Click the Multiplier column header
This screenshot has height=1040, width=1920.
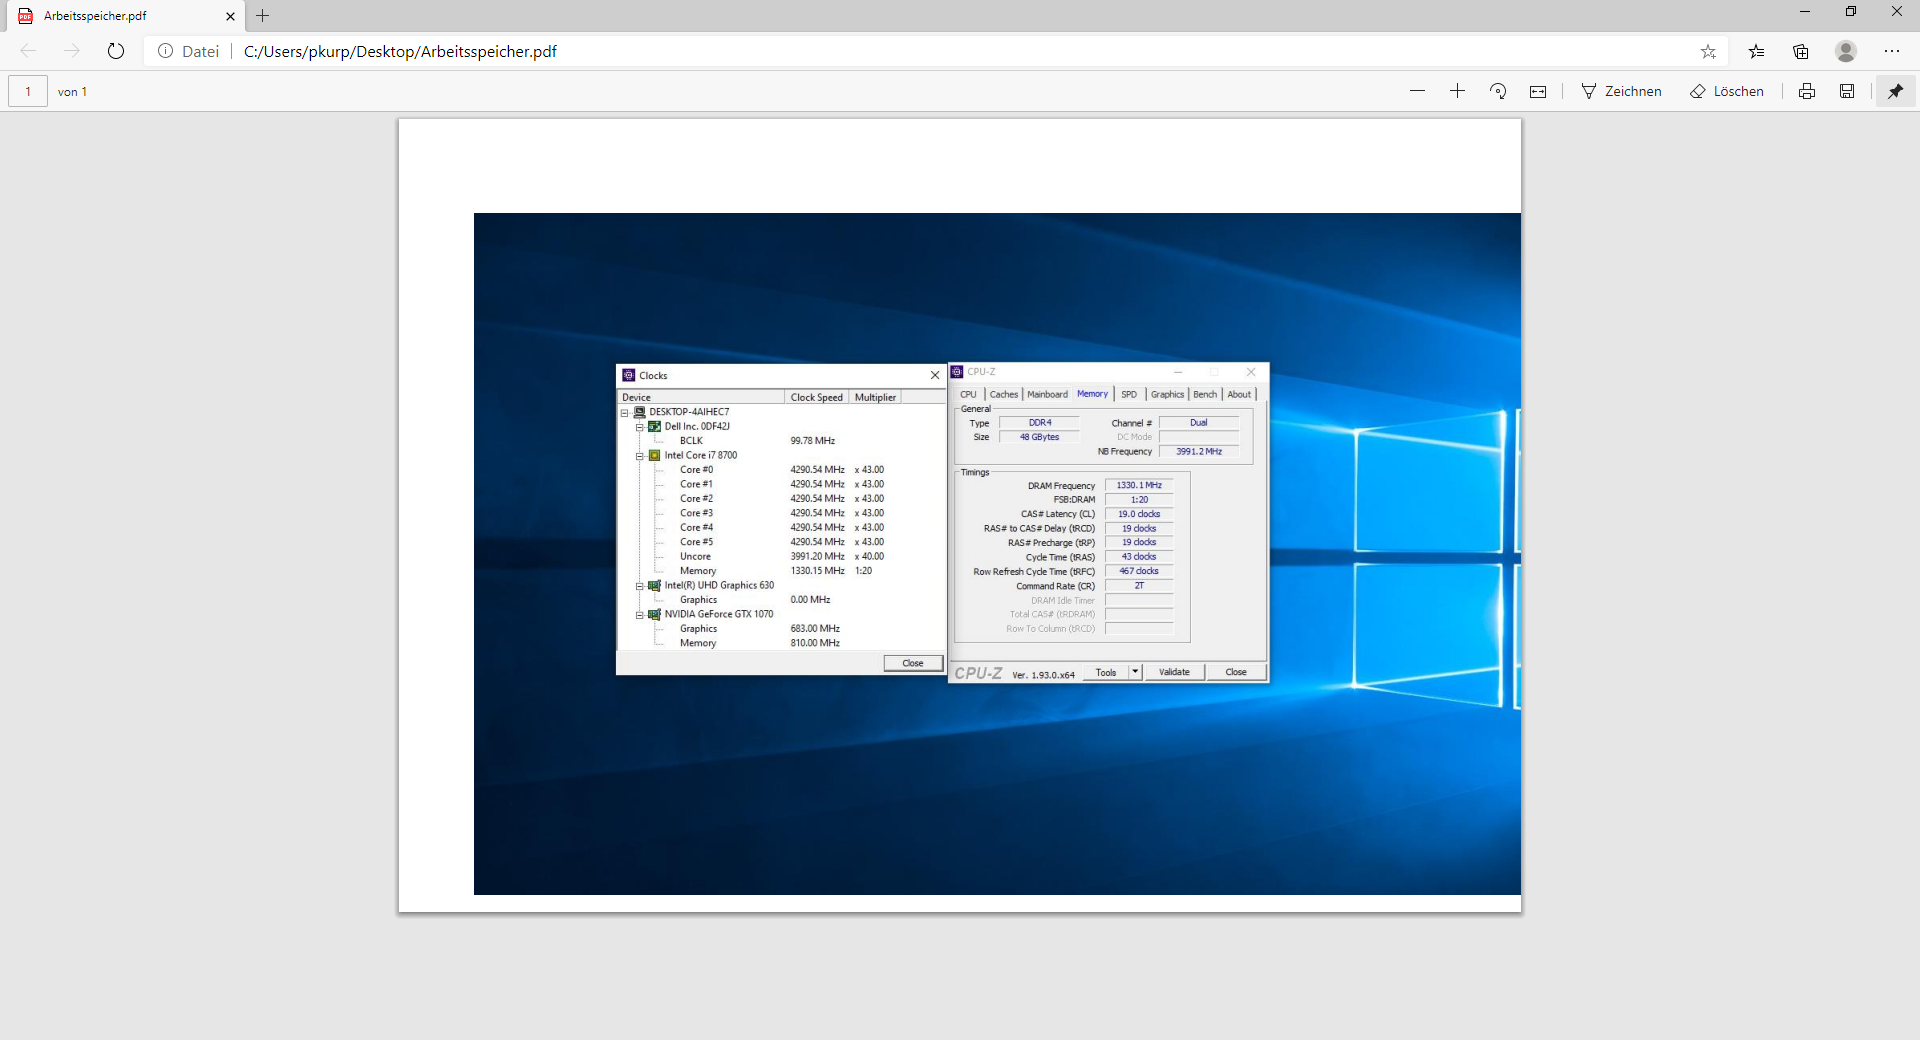(875, 398)
